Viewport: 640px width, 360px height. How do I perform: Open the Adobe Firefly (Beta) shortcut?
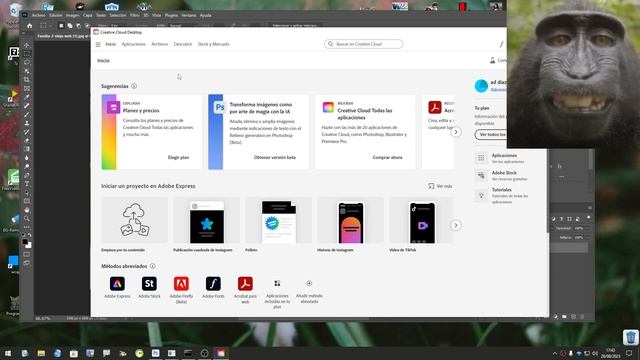click(x=181, y=284)
